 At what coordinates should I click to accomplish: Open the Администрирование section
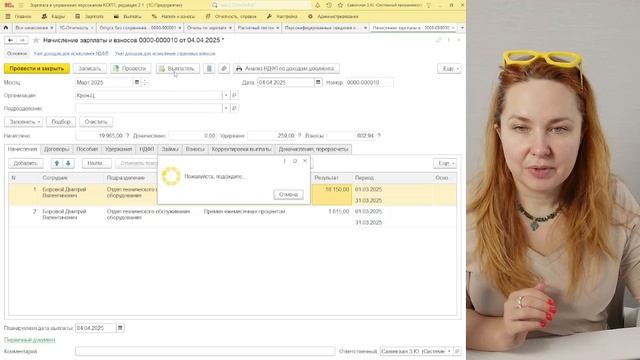pos(333,16)
